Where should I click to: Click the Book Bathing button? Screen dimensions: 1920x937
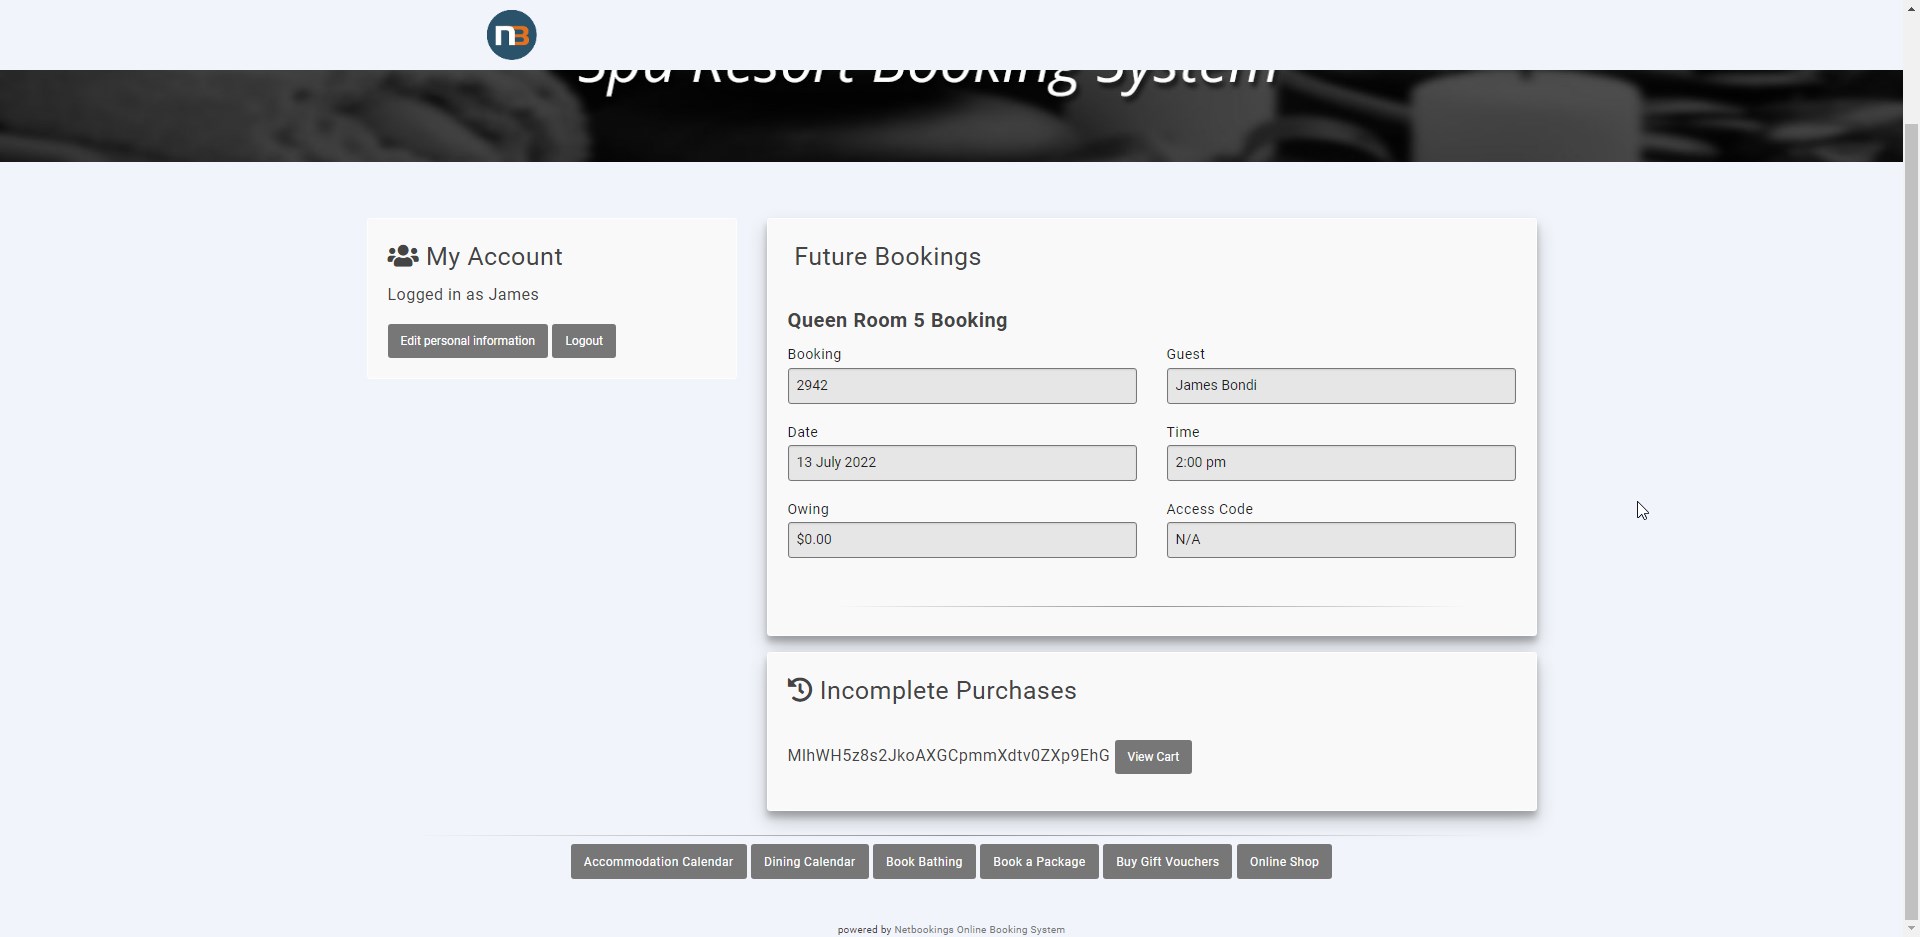coord(923,861)
